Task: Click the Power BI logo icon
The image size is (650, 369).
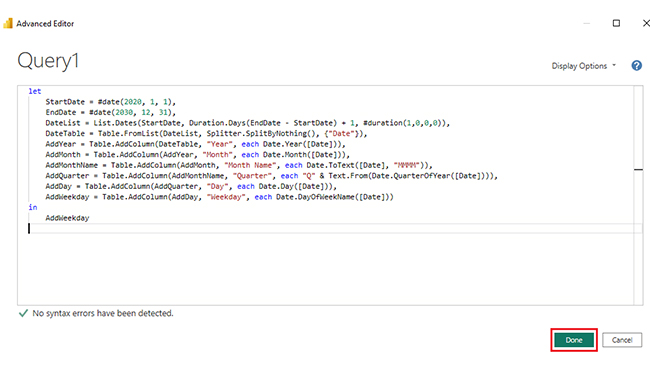Action: pyautogui.click(x=8, y=24)
